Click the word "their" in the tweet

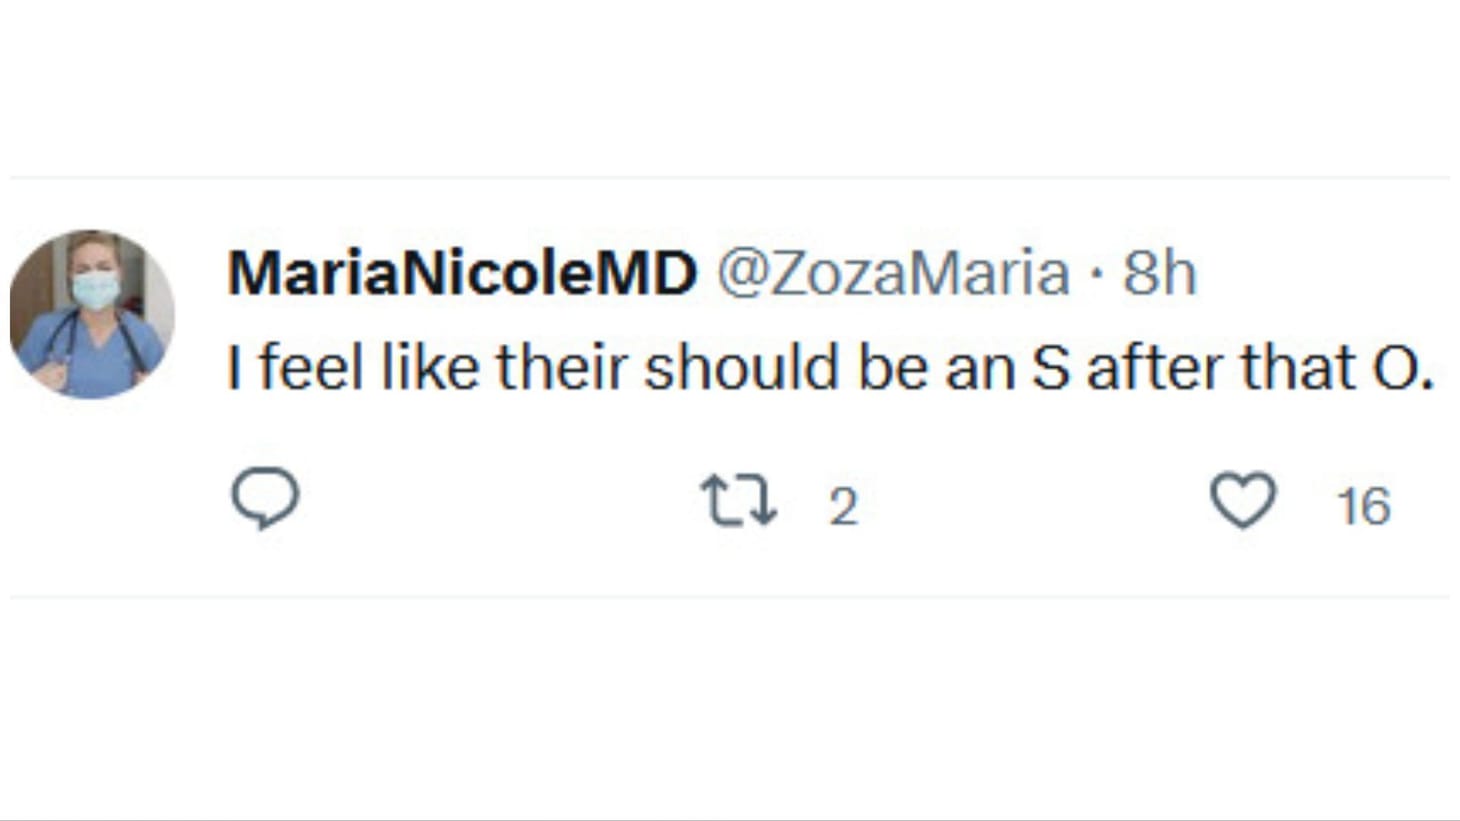(x=565, y=367)
